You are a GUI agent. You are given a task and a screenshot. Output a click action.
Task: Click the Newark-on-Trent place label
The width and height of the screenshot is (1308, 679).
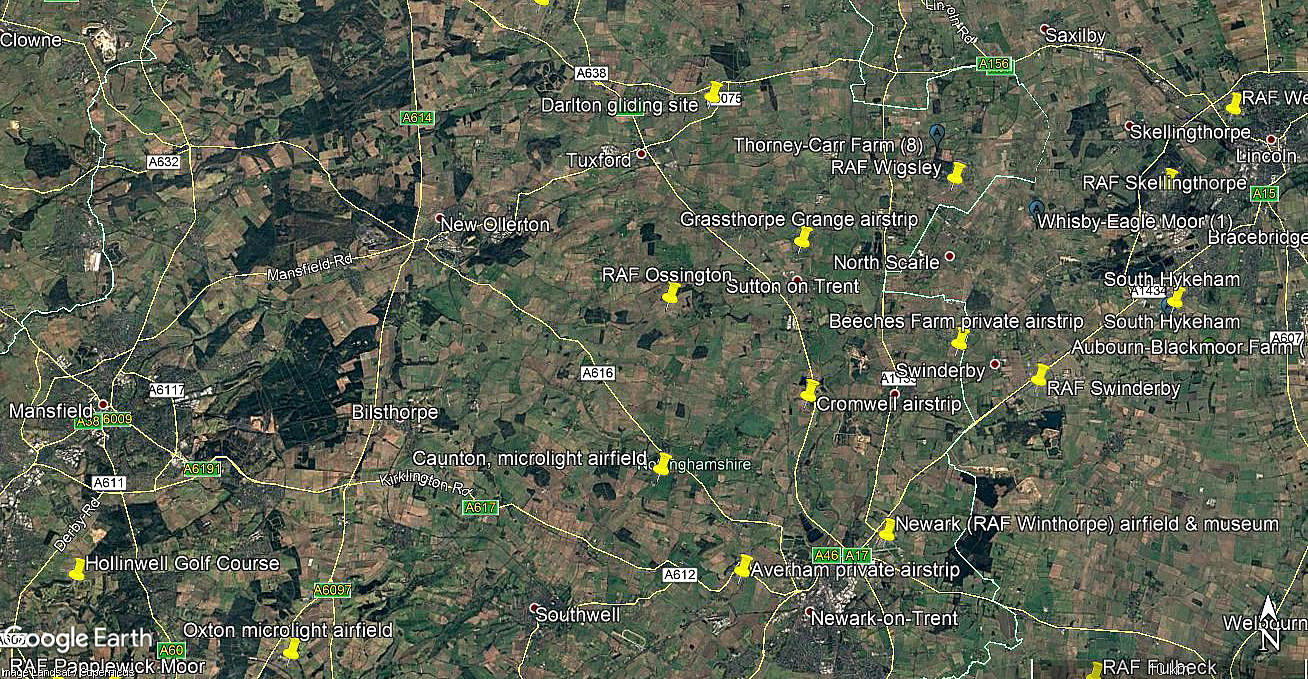point(884,619)
